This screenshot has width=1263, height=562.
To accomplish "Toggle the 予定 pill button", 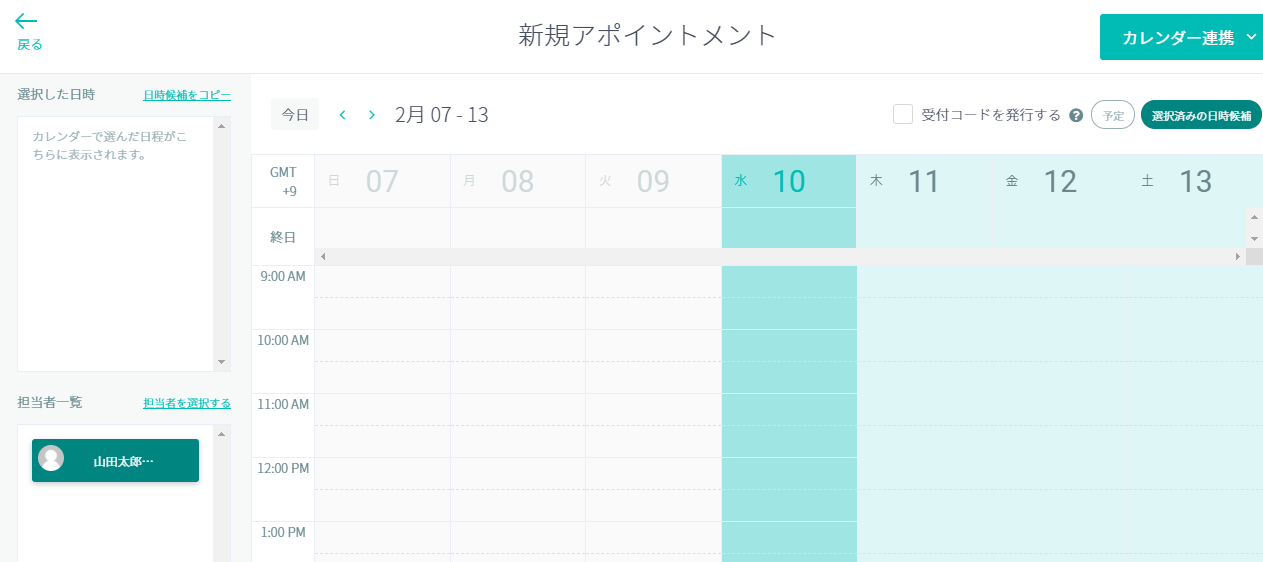I will coord(1113,115).
